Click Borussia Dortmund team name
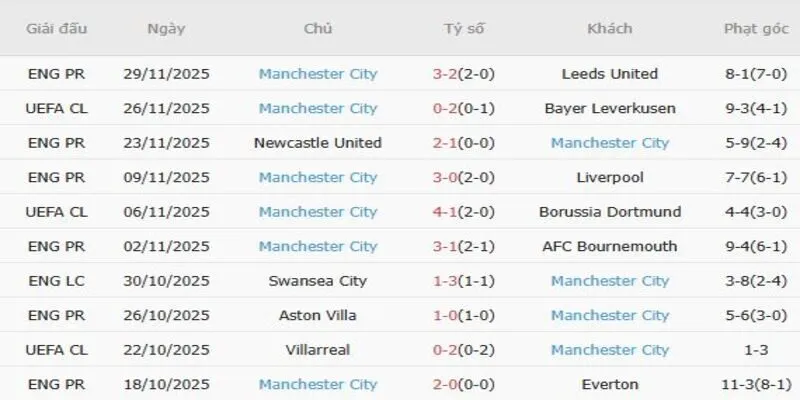Screen dimensions: 800x400 coord(610,212)
